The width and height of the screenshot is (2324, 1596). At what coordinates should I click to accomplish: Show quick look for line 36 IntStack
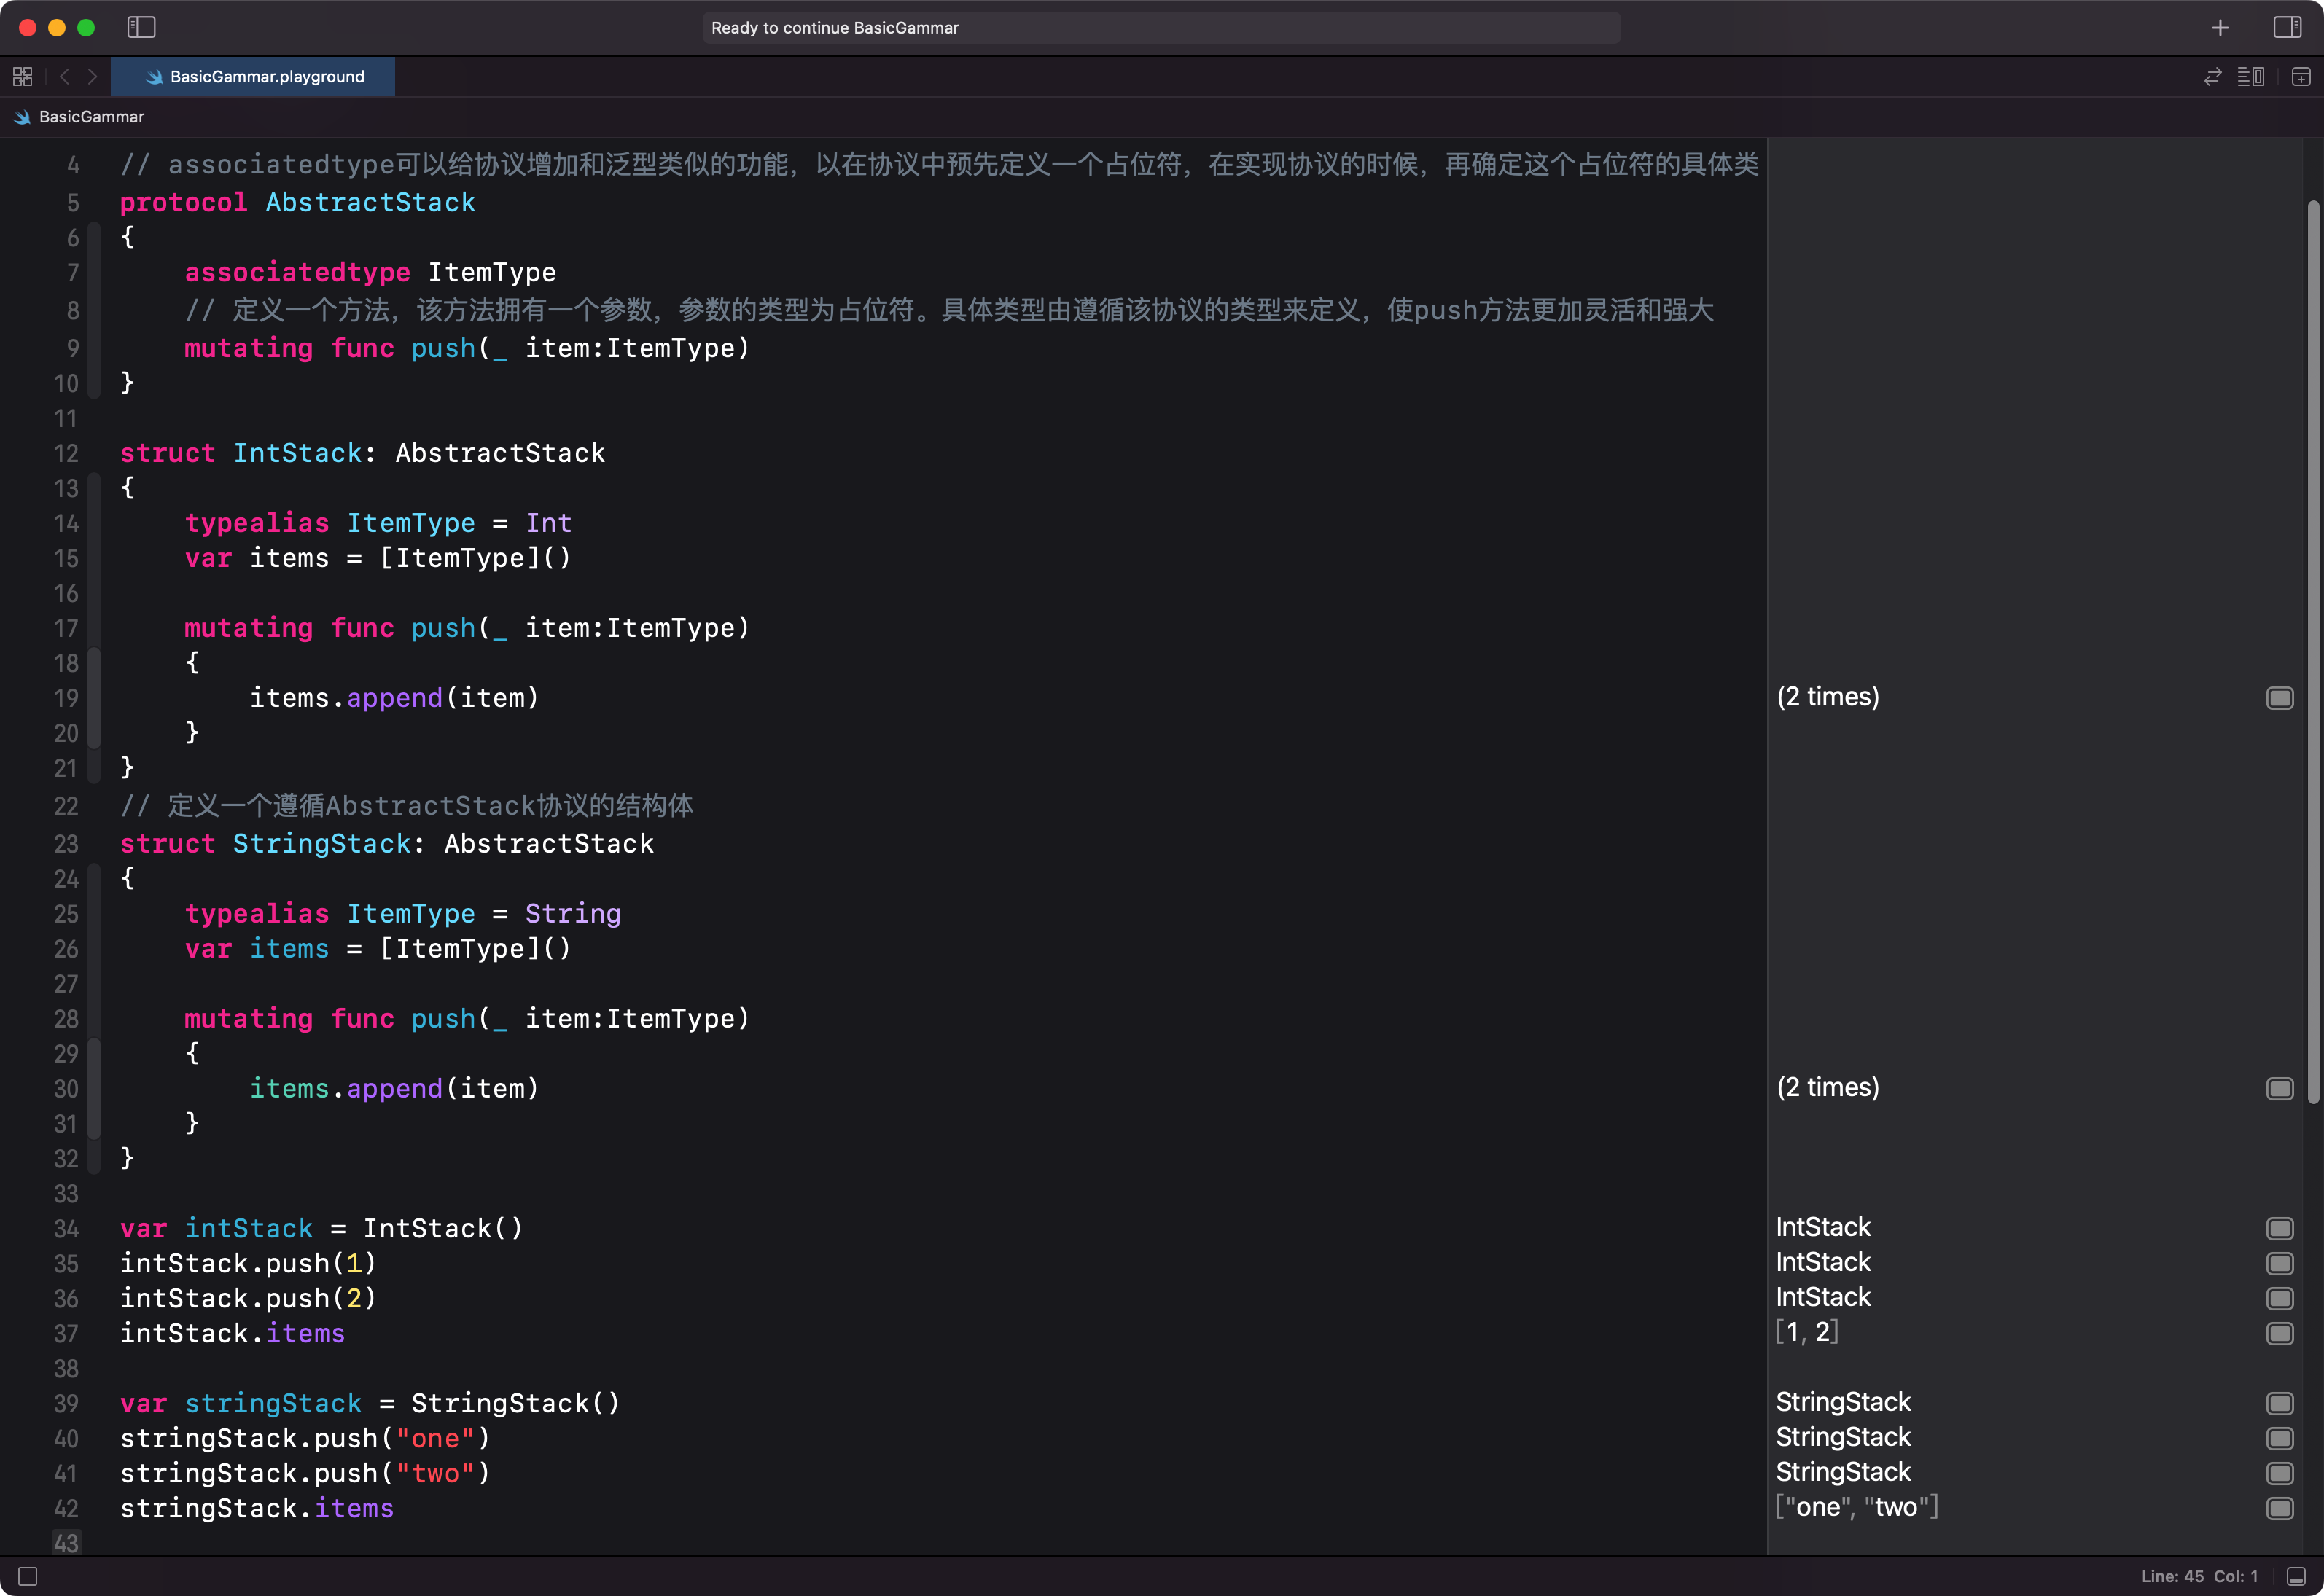[x=2279, y=1298]
